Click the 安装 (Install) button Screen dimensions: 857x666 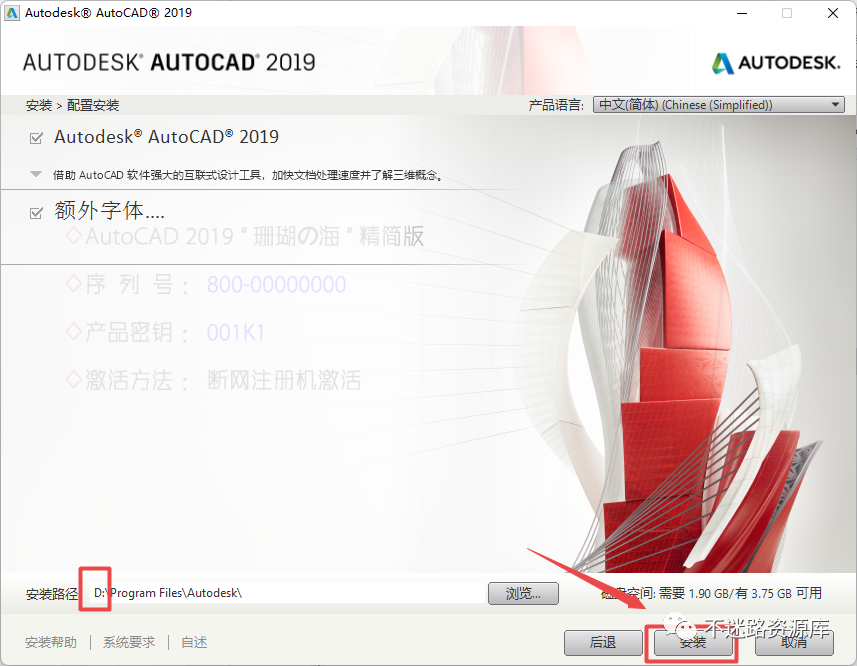click(x=693, y=643)
